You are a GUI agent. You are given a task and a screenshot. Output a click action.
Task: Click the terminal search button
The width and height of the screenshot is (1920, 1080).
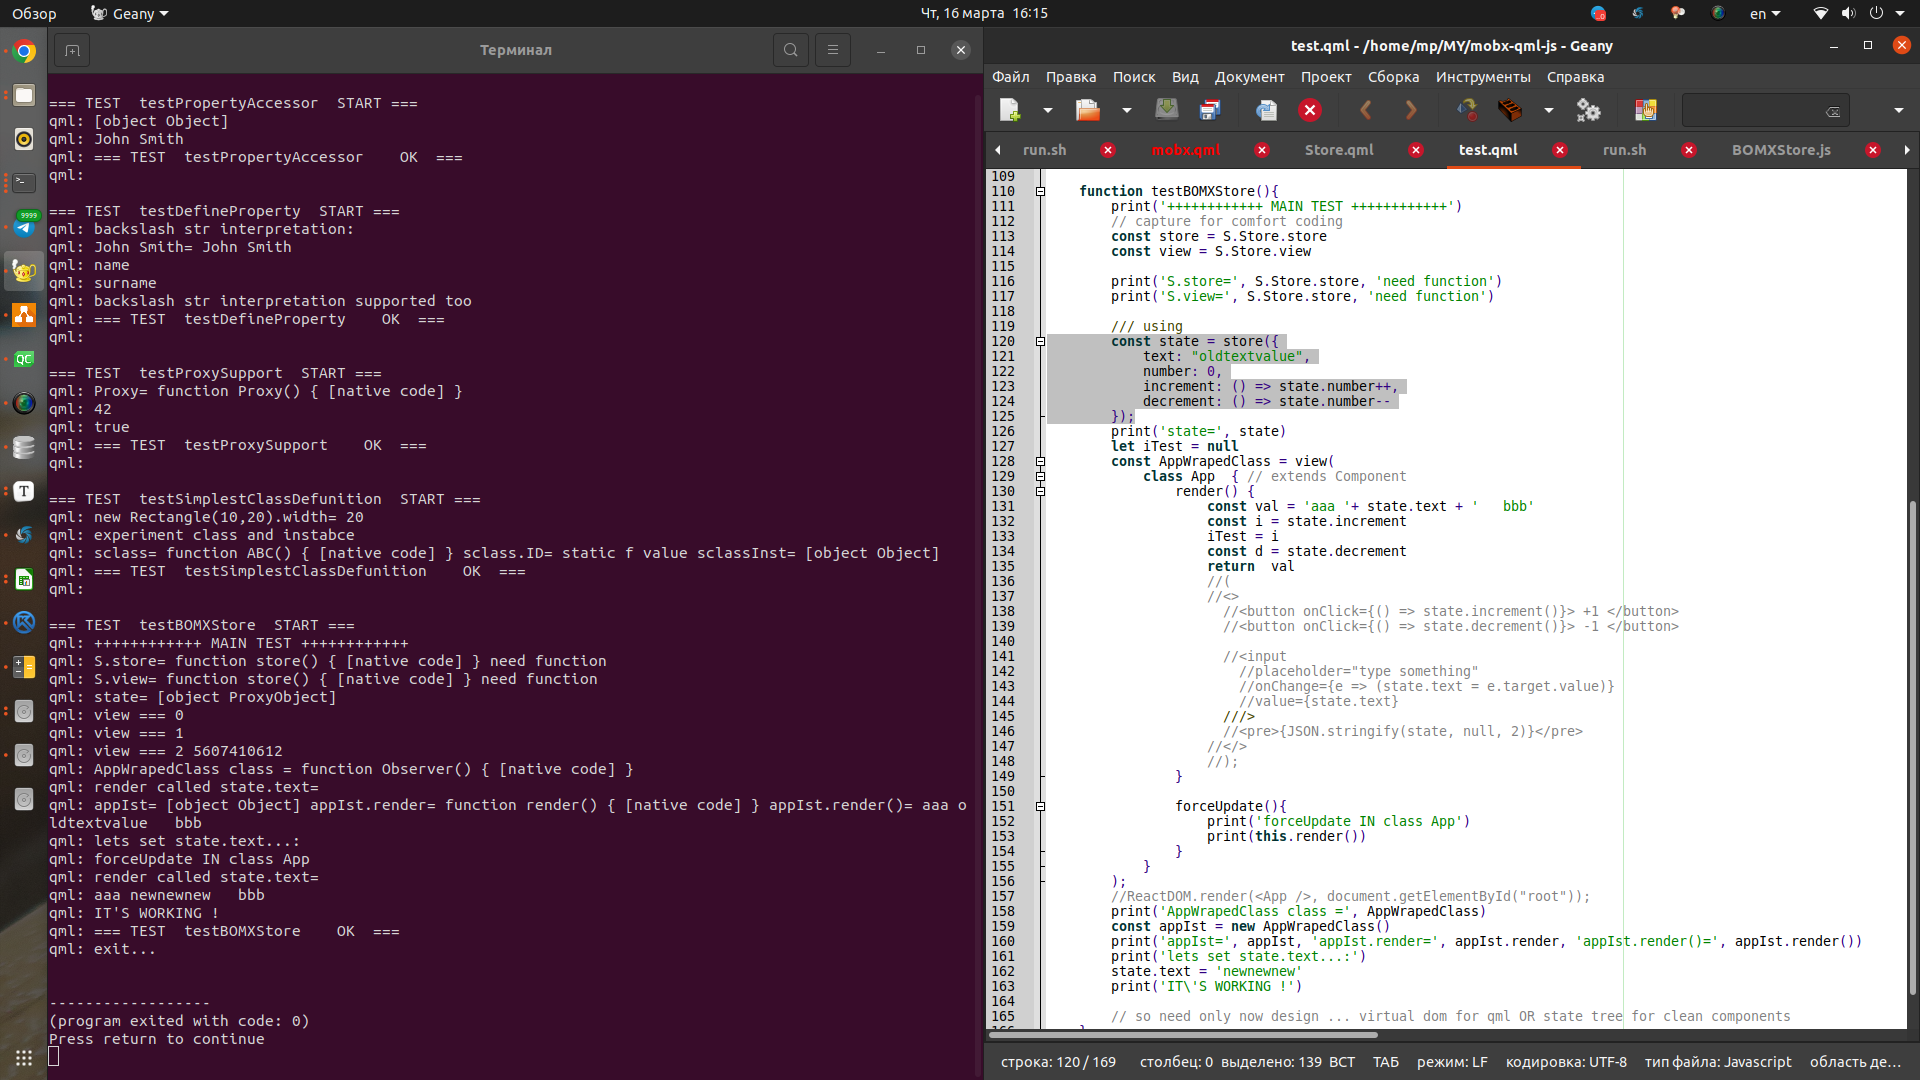790,50
